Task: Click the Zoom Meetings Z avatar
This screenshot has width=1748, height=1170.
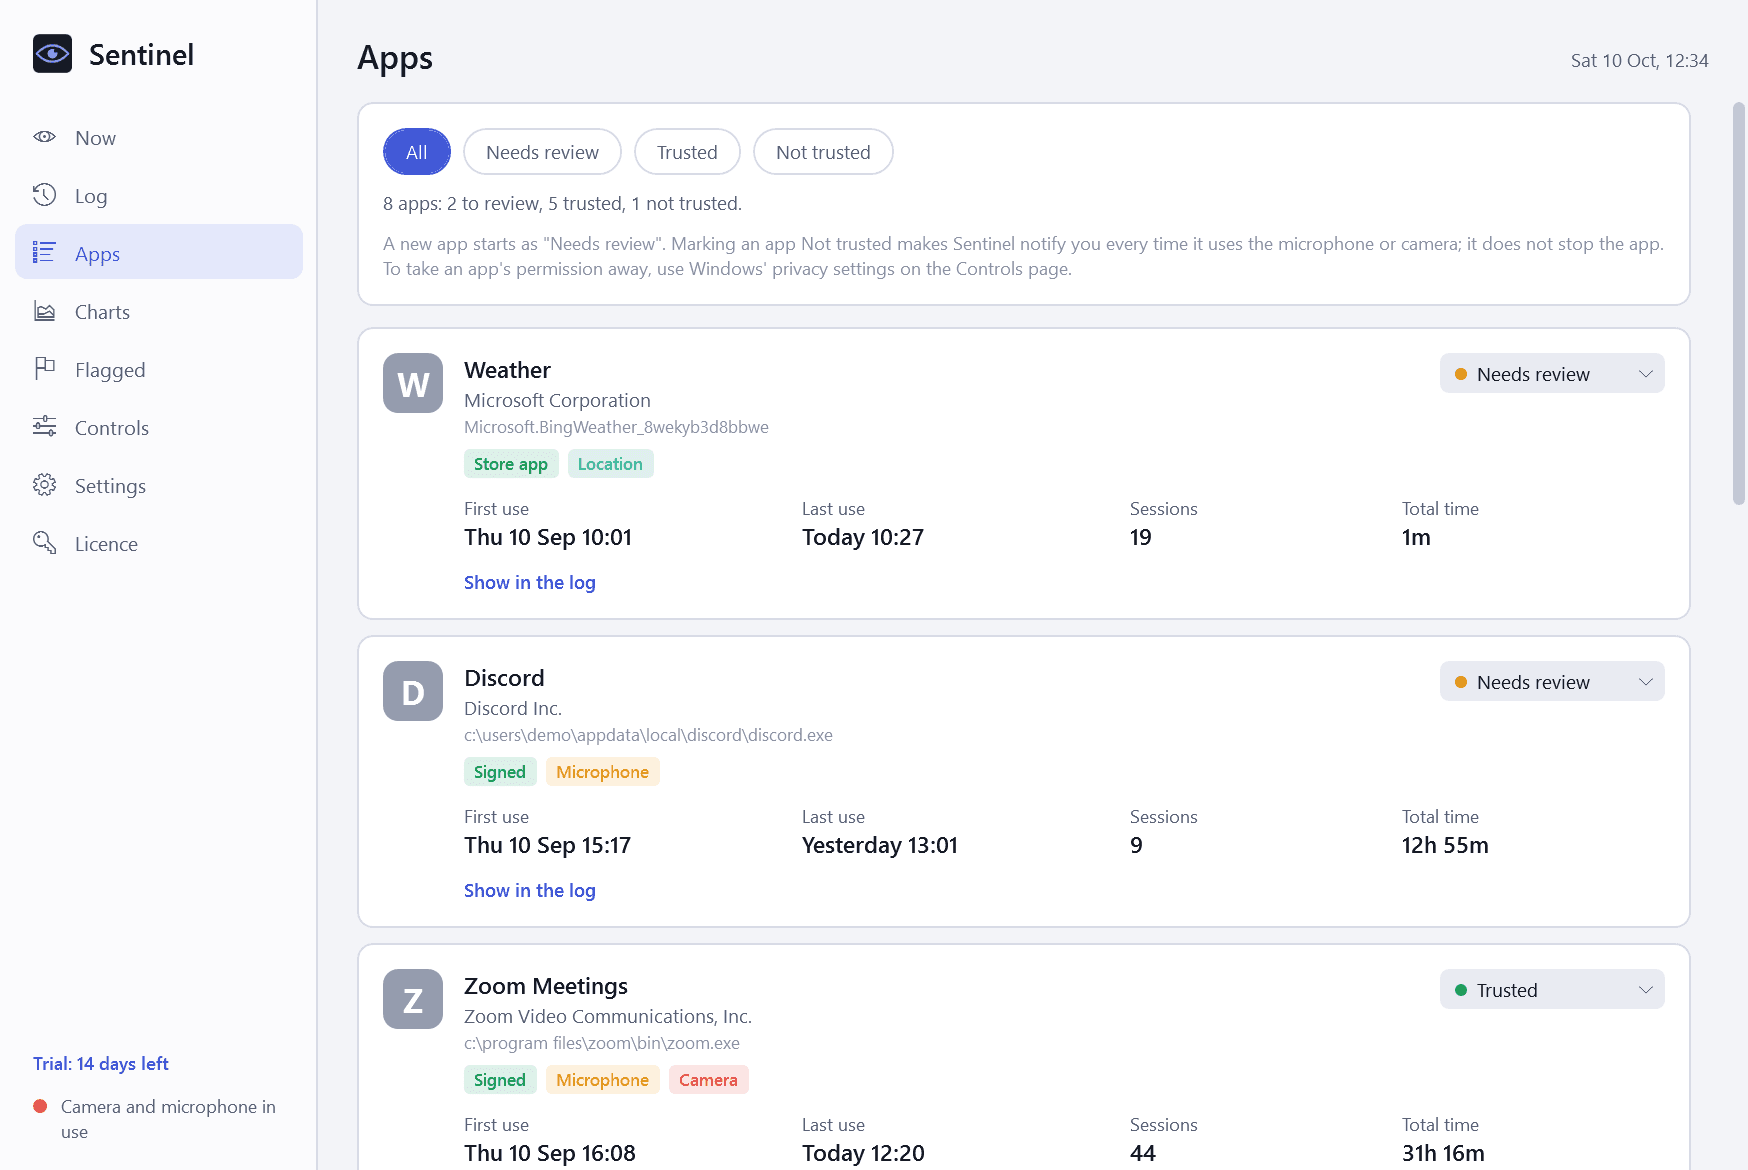Action: coord(413,999)
